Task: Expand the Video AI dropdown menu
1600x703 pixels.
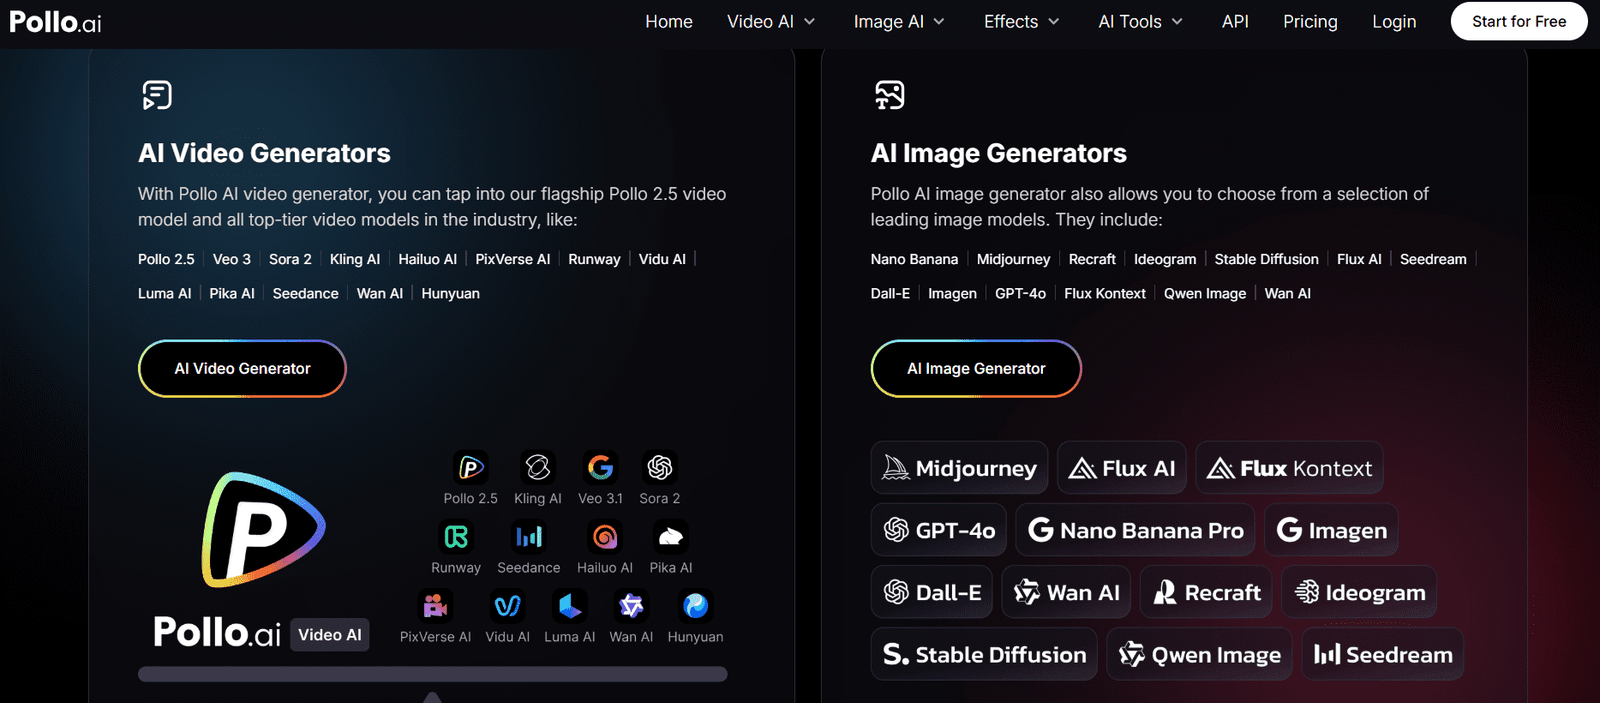Action: [x=771, y=22]
